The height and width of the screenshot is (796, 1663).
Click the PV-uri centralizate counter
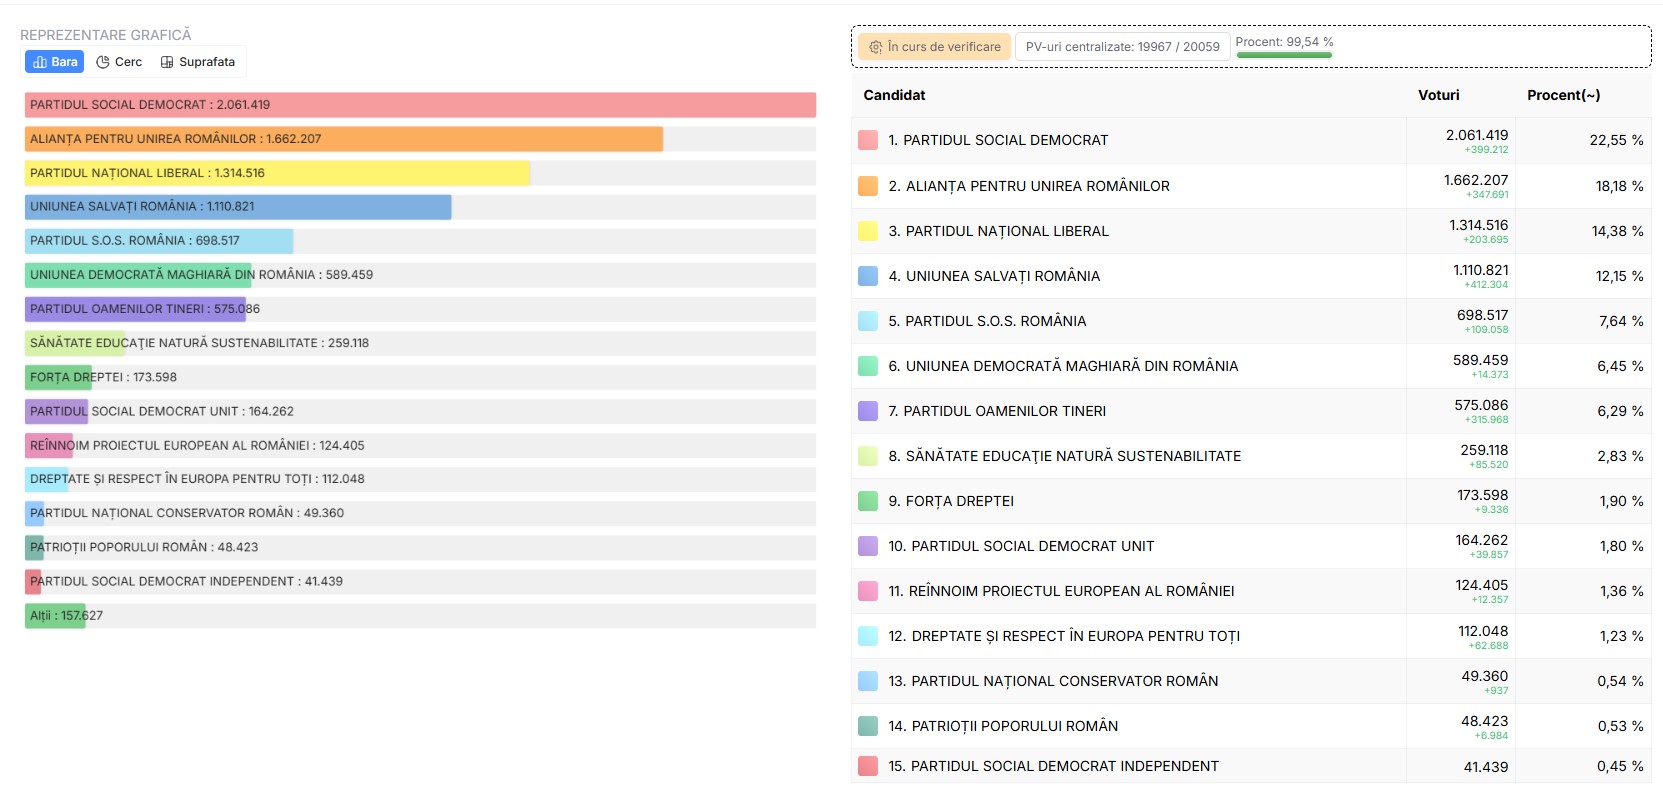1122,47
